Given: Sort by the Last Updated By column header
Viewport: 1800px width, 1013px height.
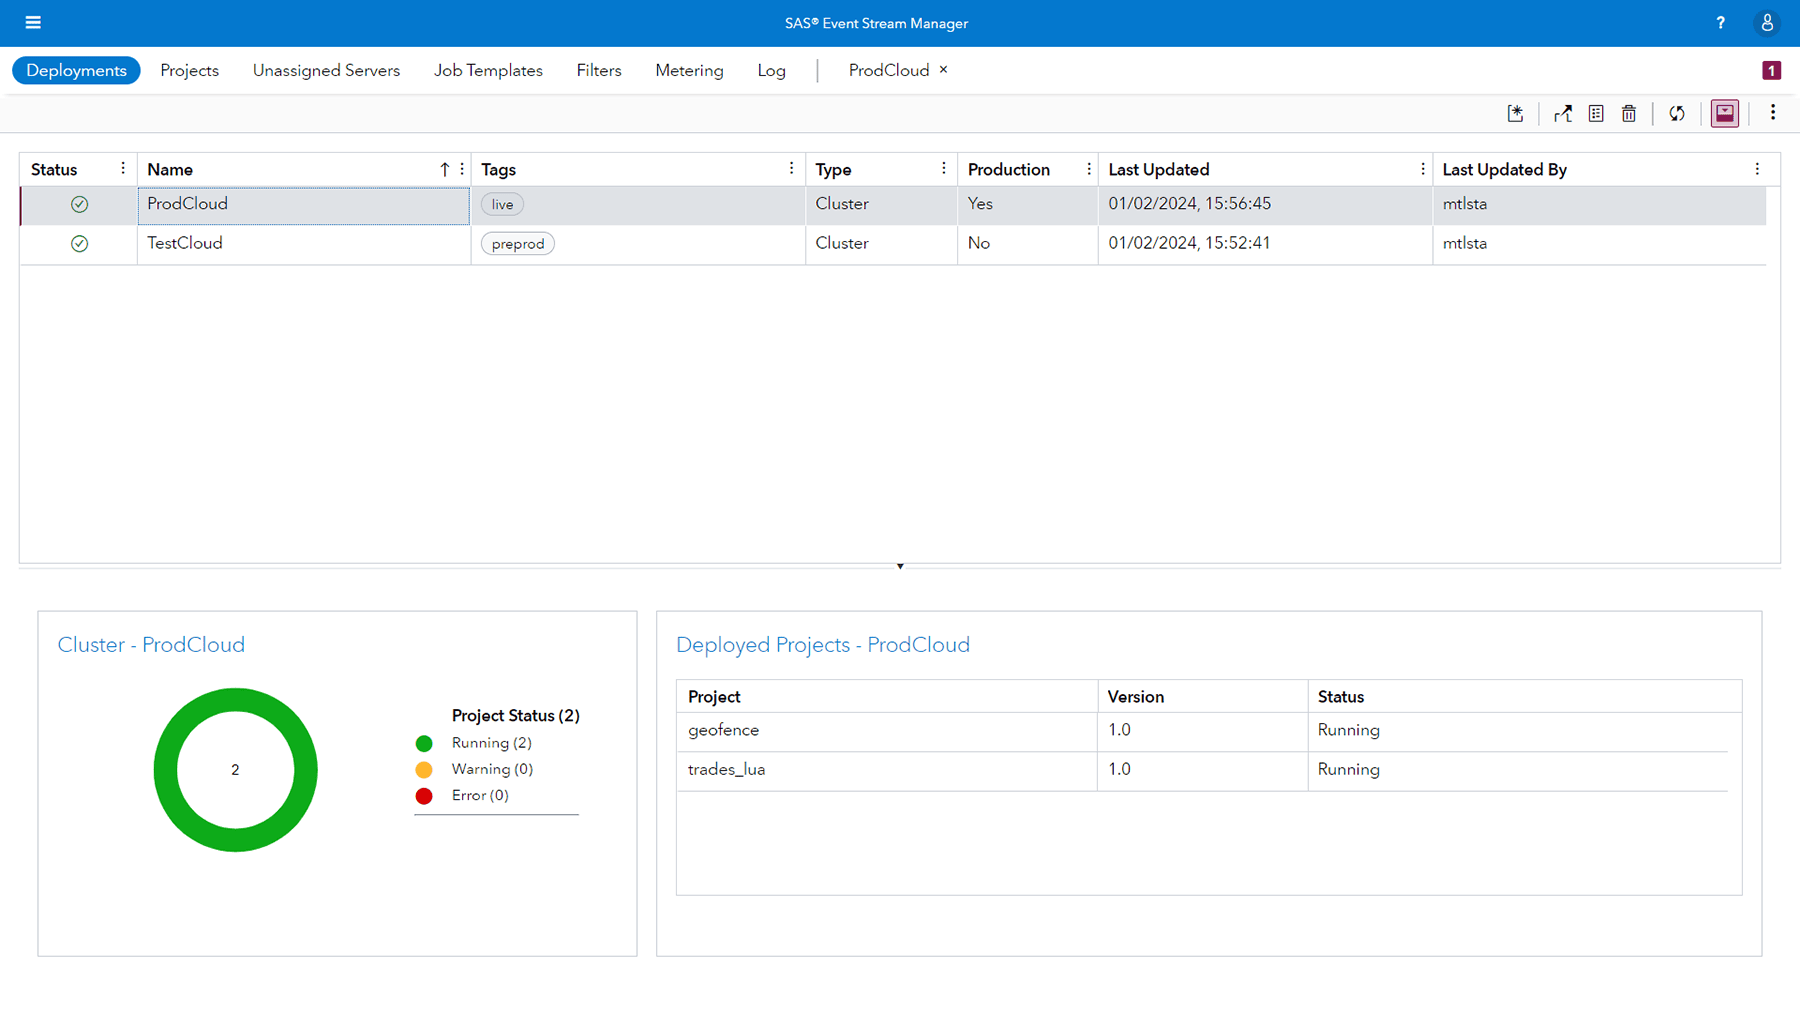Looking at the screenshot, I should click(x=1504, y=170).
